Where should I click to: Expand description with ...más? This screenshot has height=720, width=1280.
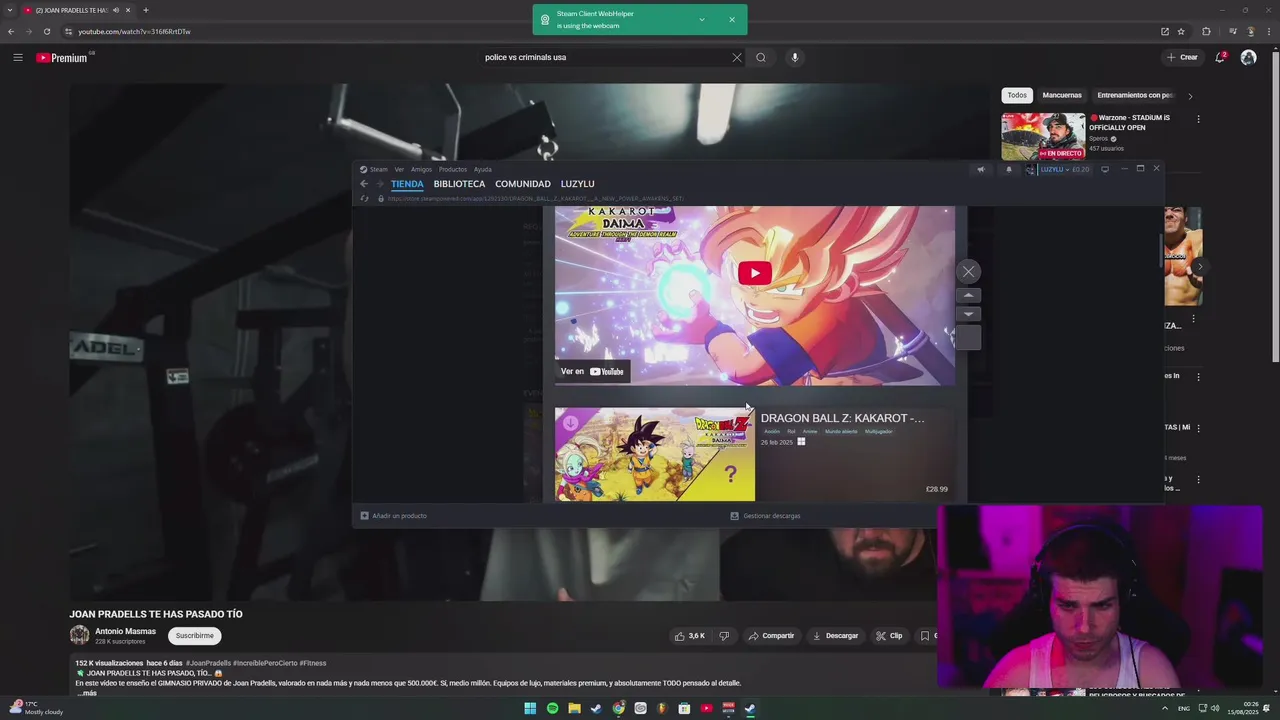click(x=87, y=693)
